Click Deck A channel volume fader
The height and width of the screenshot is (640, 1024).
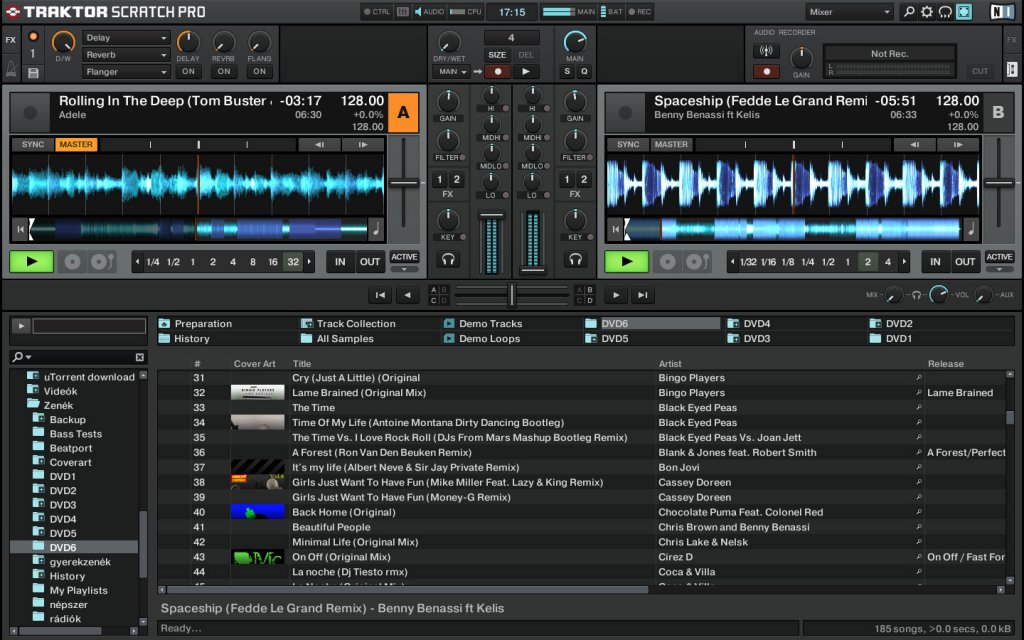click(491, 216)
